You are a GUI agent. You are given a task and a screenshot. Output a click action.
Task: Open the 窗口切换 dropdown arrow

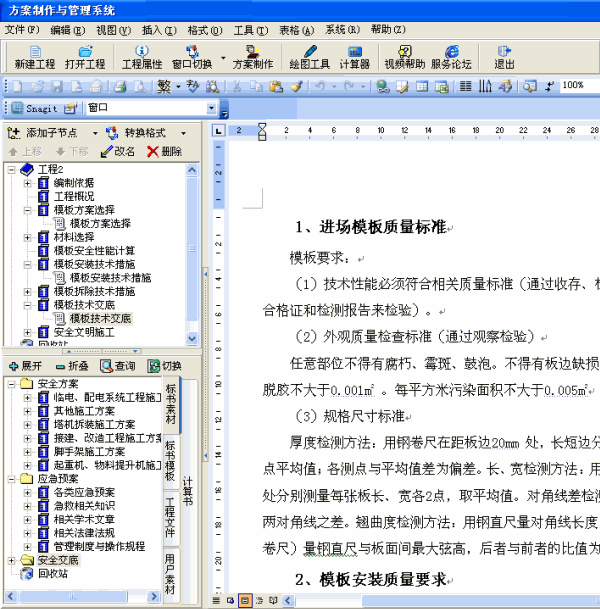223,58
